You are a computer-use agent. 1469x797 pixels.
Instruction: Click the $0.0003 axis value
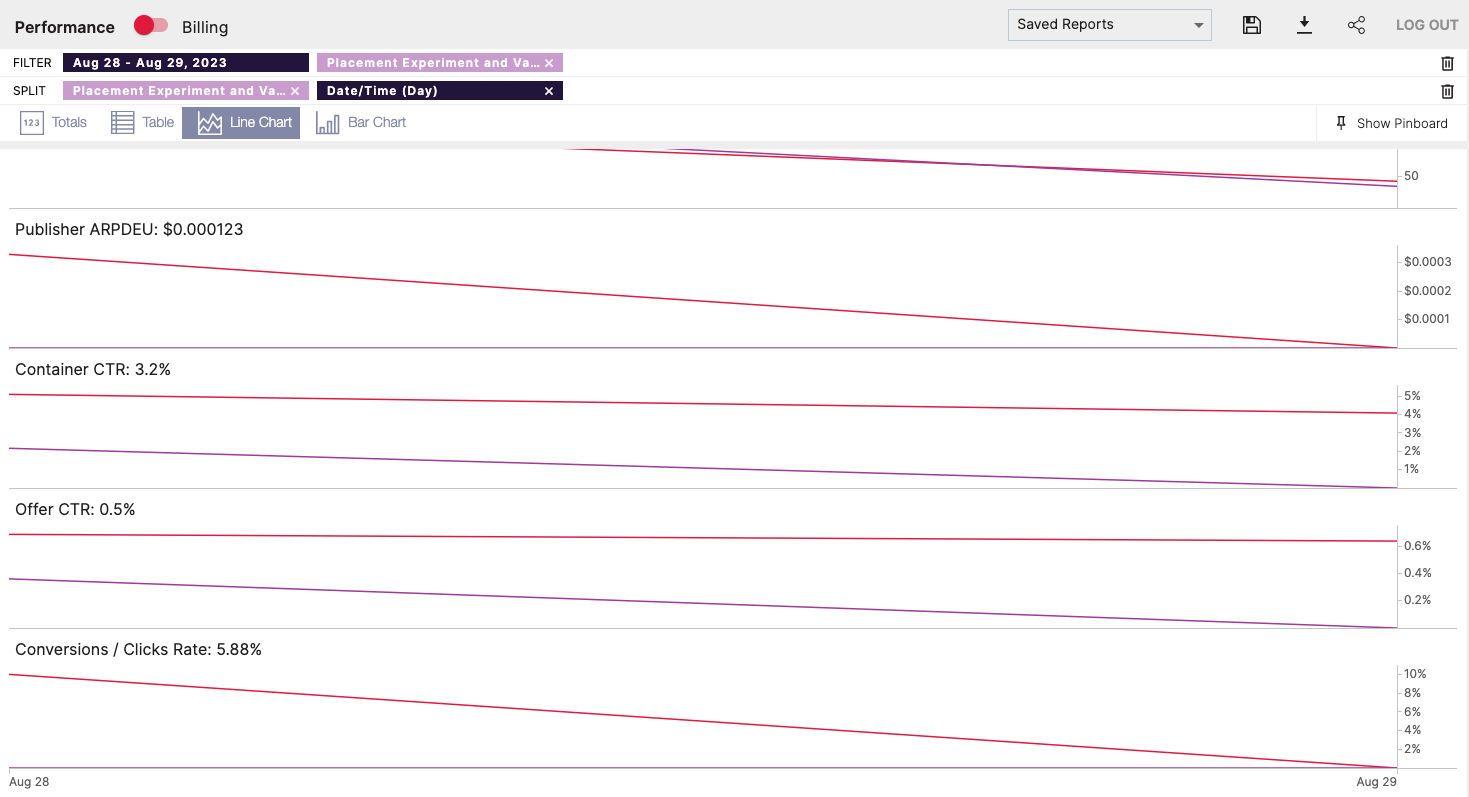pos(1428,262)
